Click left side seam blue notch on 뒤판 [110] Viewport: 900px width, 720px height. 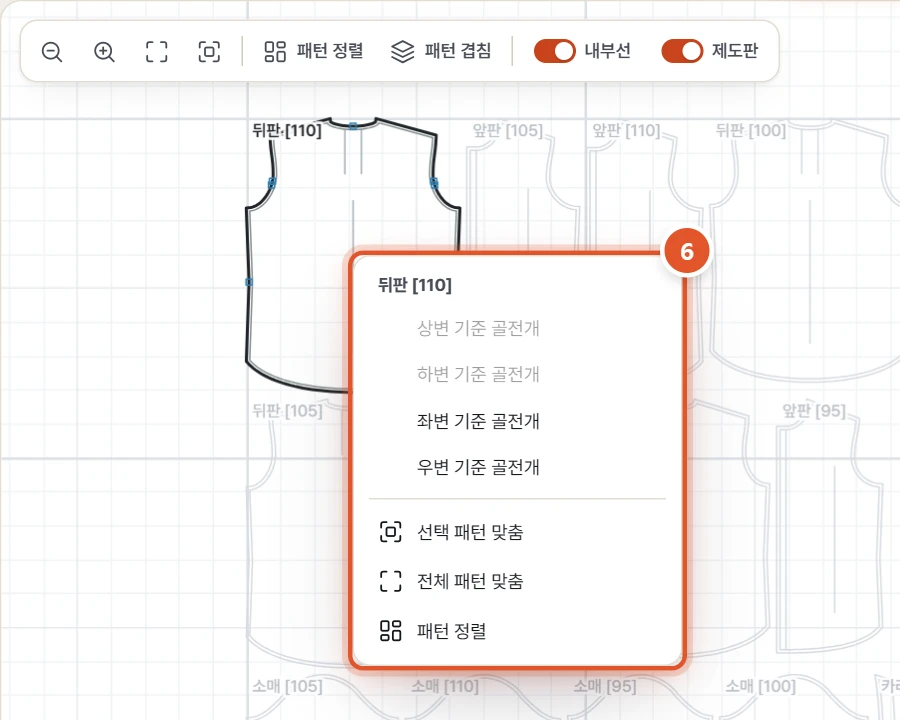pyautogui.click(x=249, y=282)
